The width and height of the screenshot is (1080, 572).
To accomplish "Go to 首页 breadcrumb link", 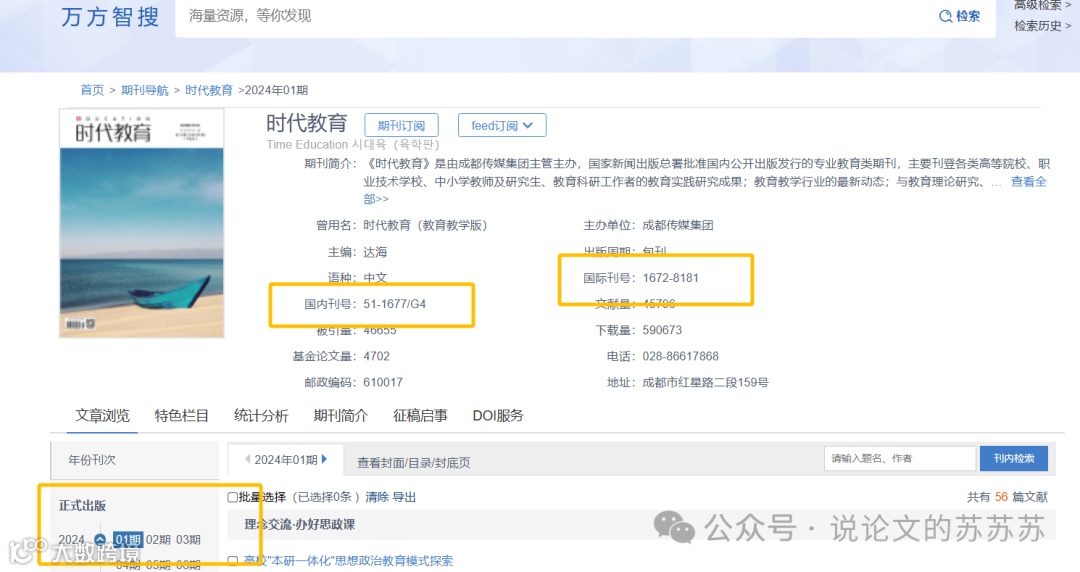I will pyautogui.click(x=92, y=90).
